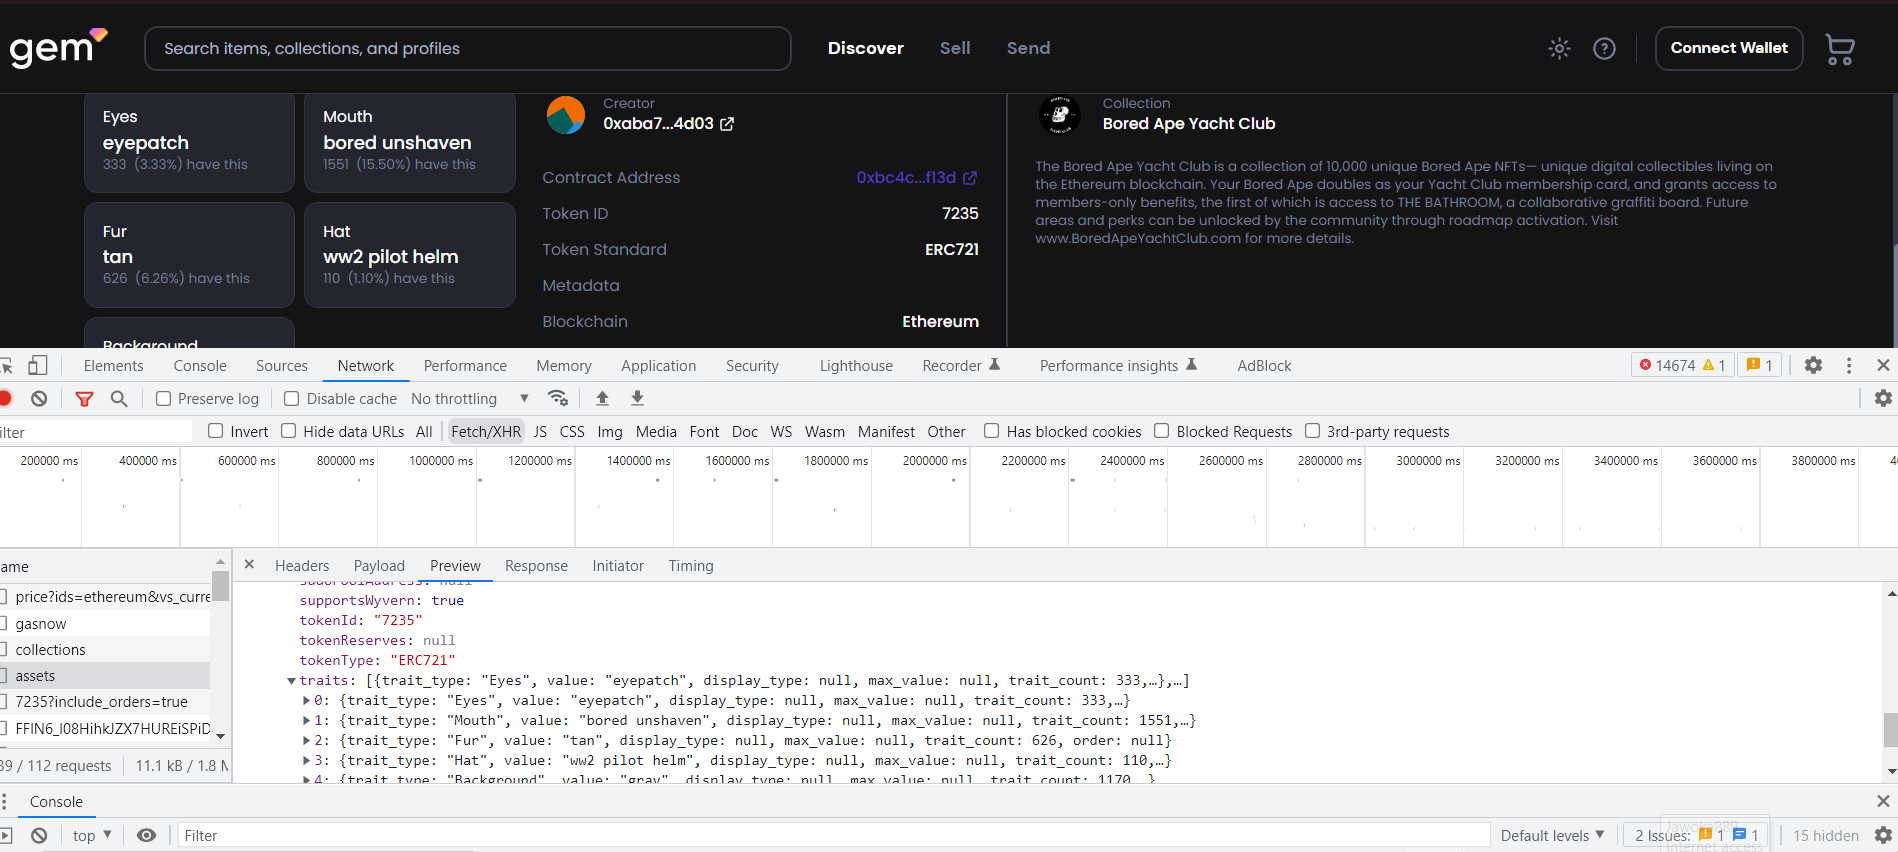Click the import HAR upload icon
1898x852 pixels.
pyautogui.click(x=602, y=398)
